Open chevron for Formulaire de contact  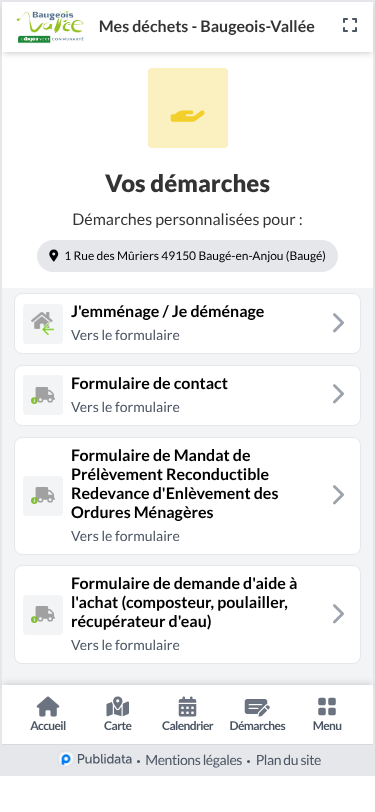pos(338,394)
